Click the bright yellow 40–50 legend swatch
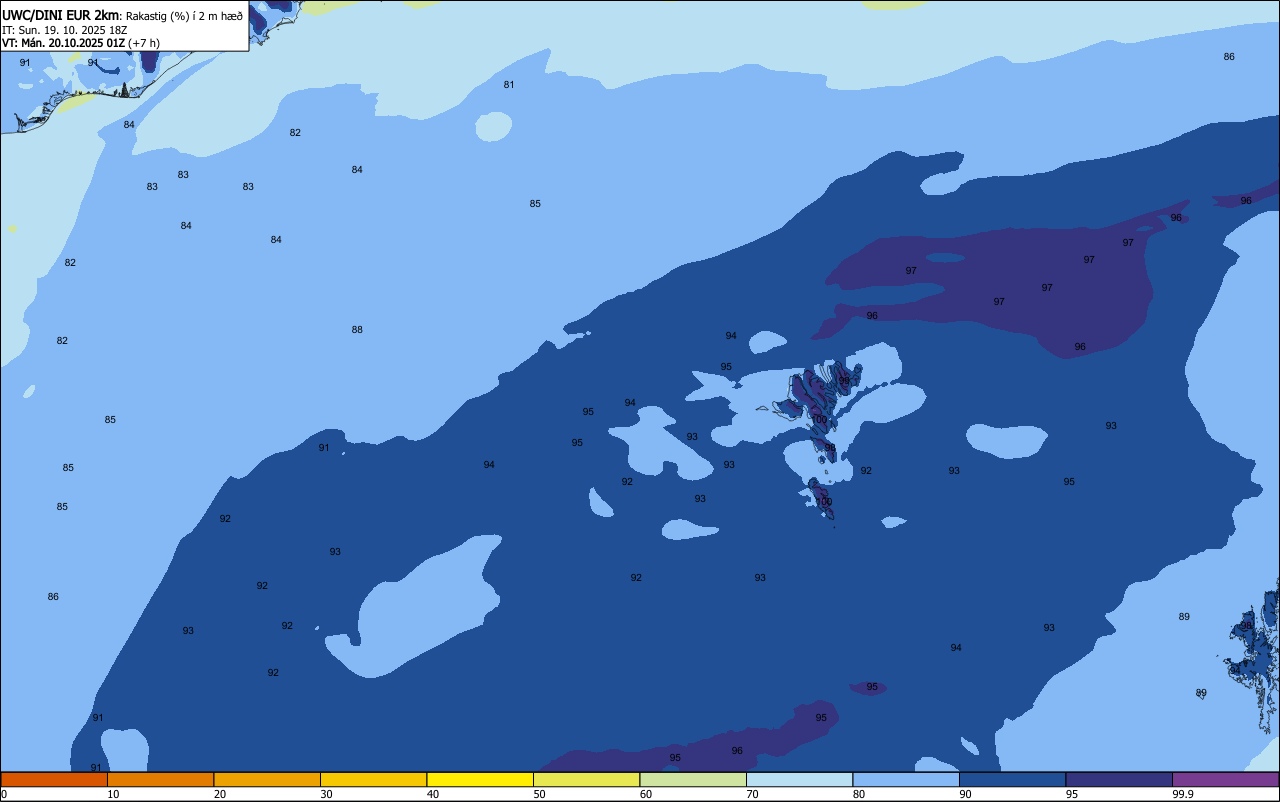The height and width of the screenshot is (802, 1280). tap(480, 779)
